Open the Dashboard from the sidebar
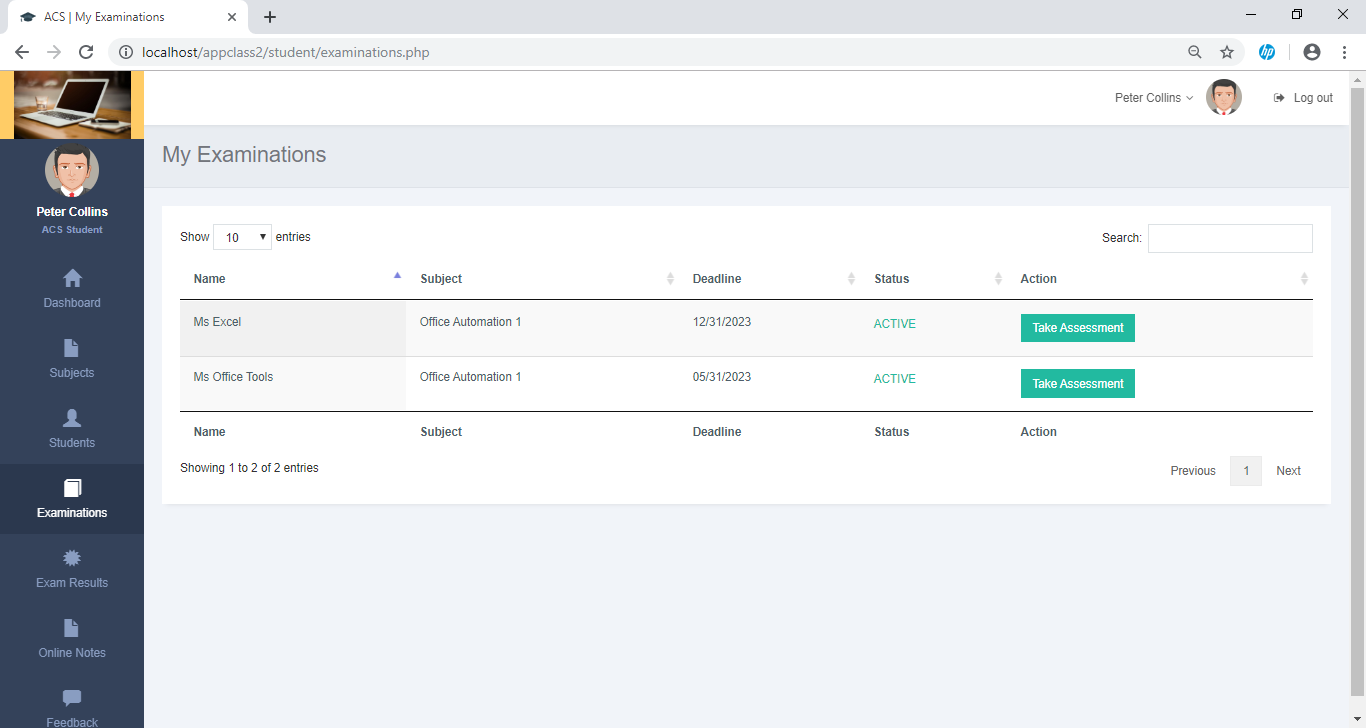 71,290
